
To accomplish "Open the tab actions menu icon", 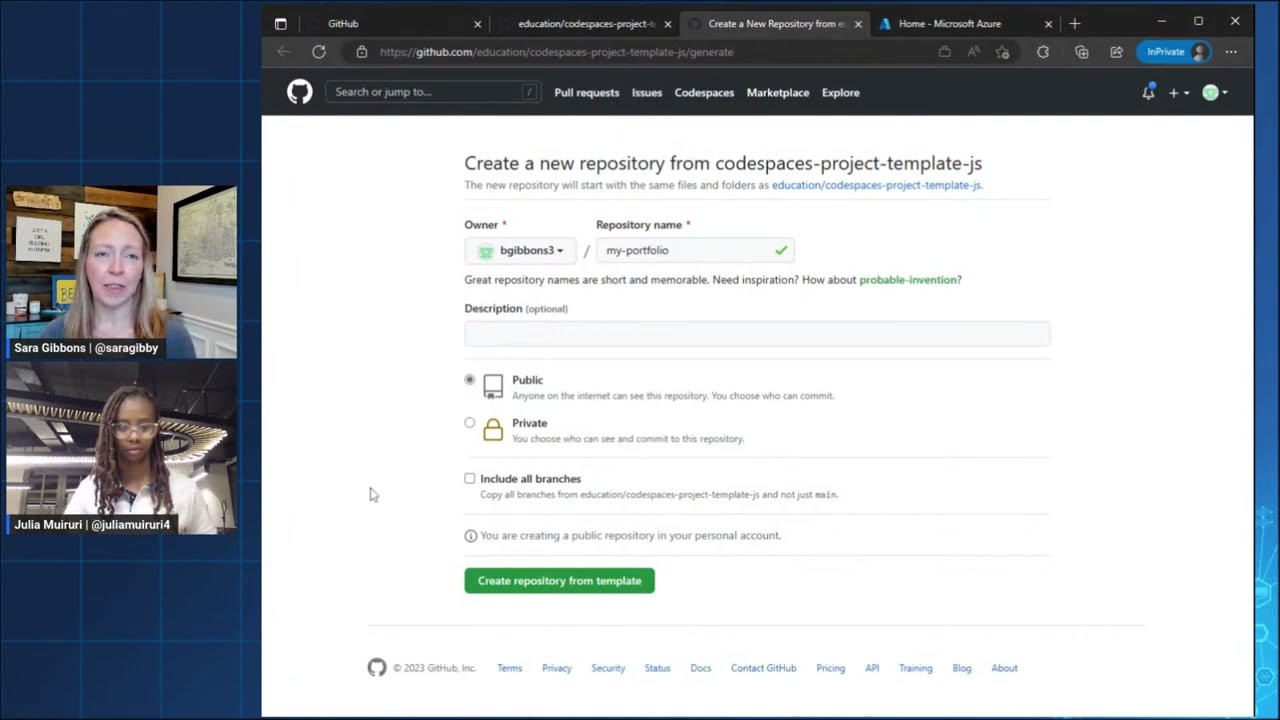I will point(280,23).
